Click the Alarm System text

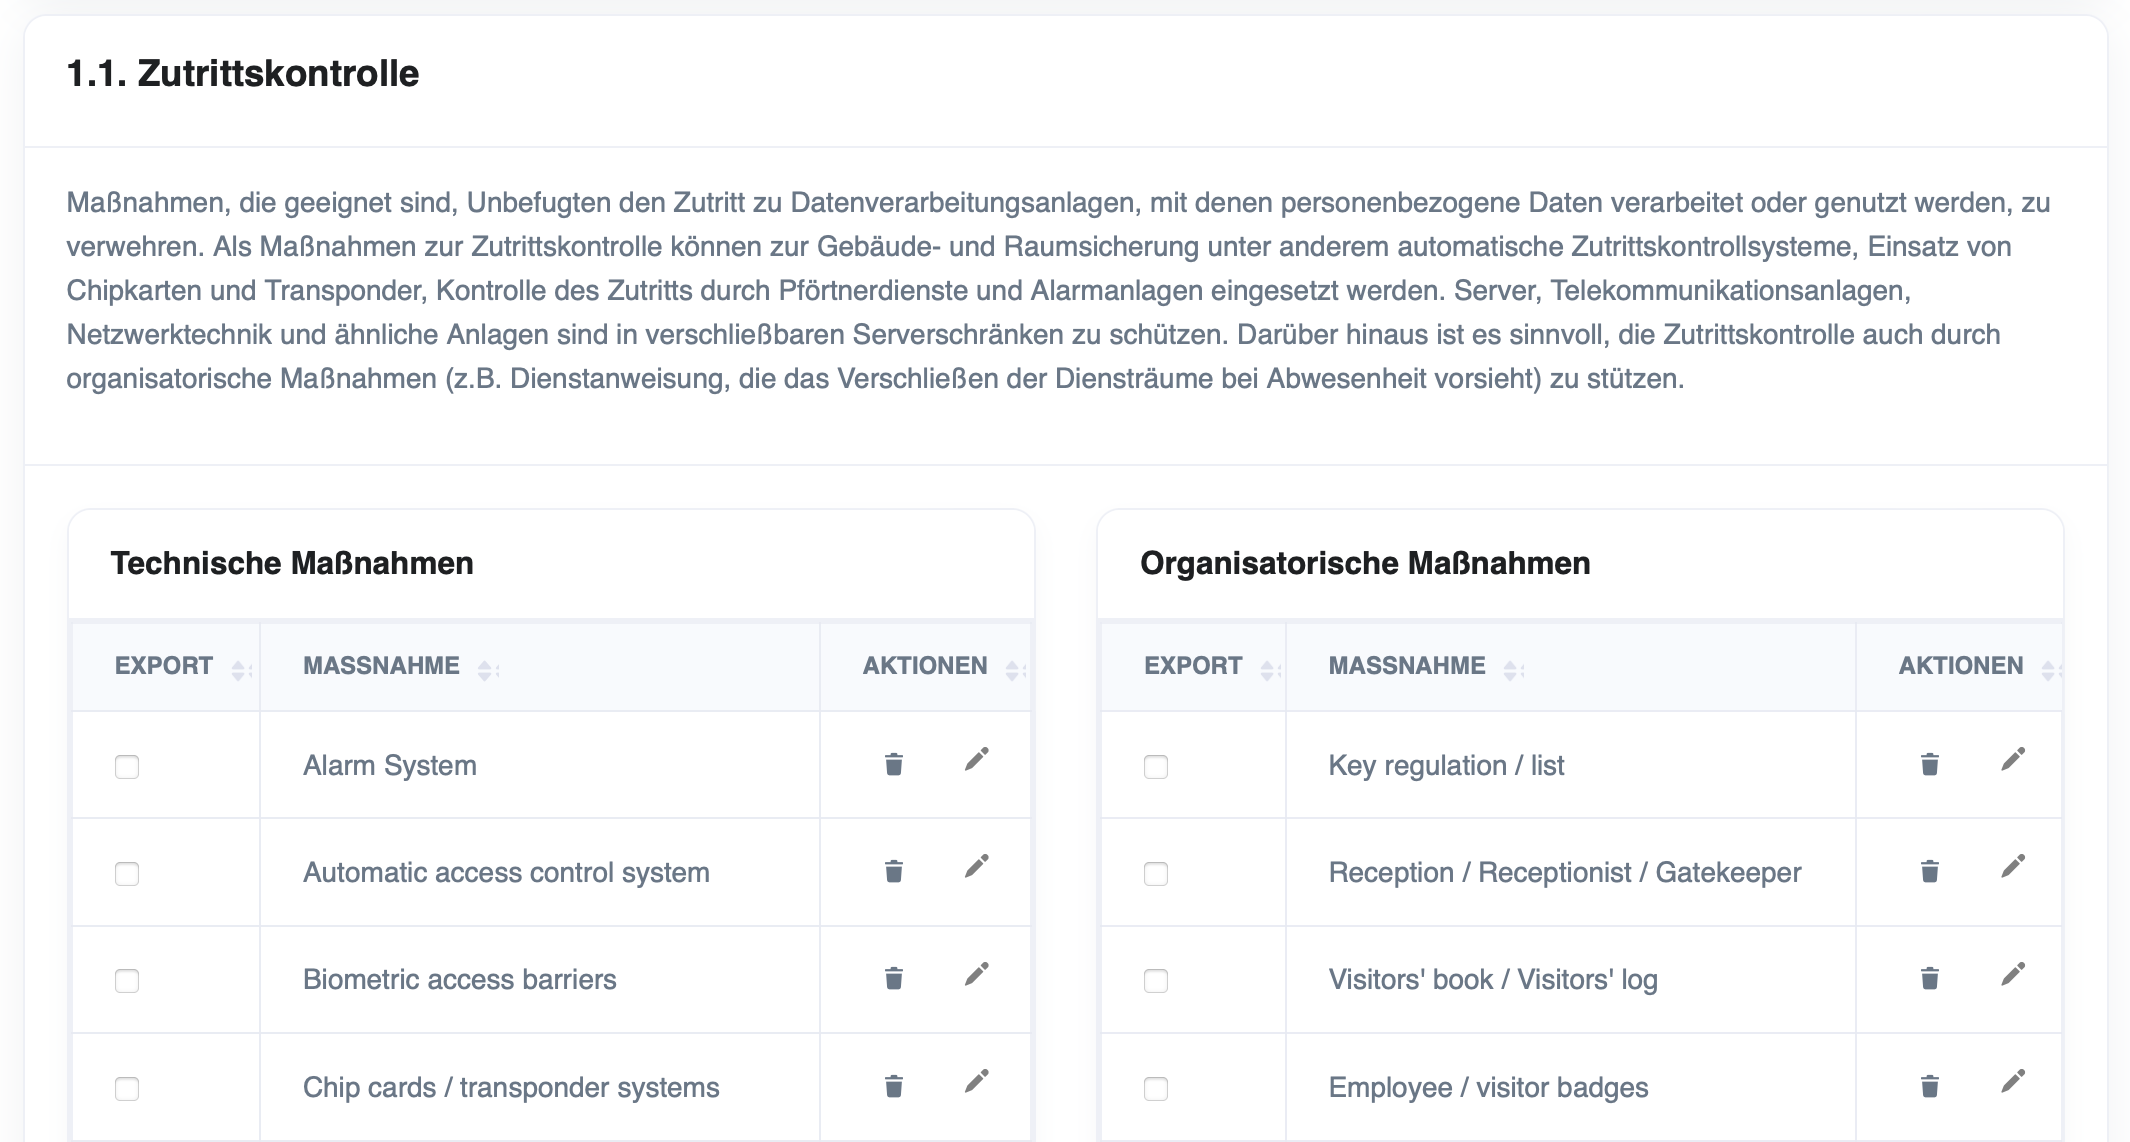click(390, 766)
